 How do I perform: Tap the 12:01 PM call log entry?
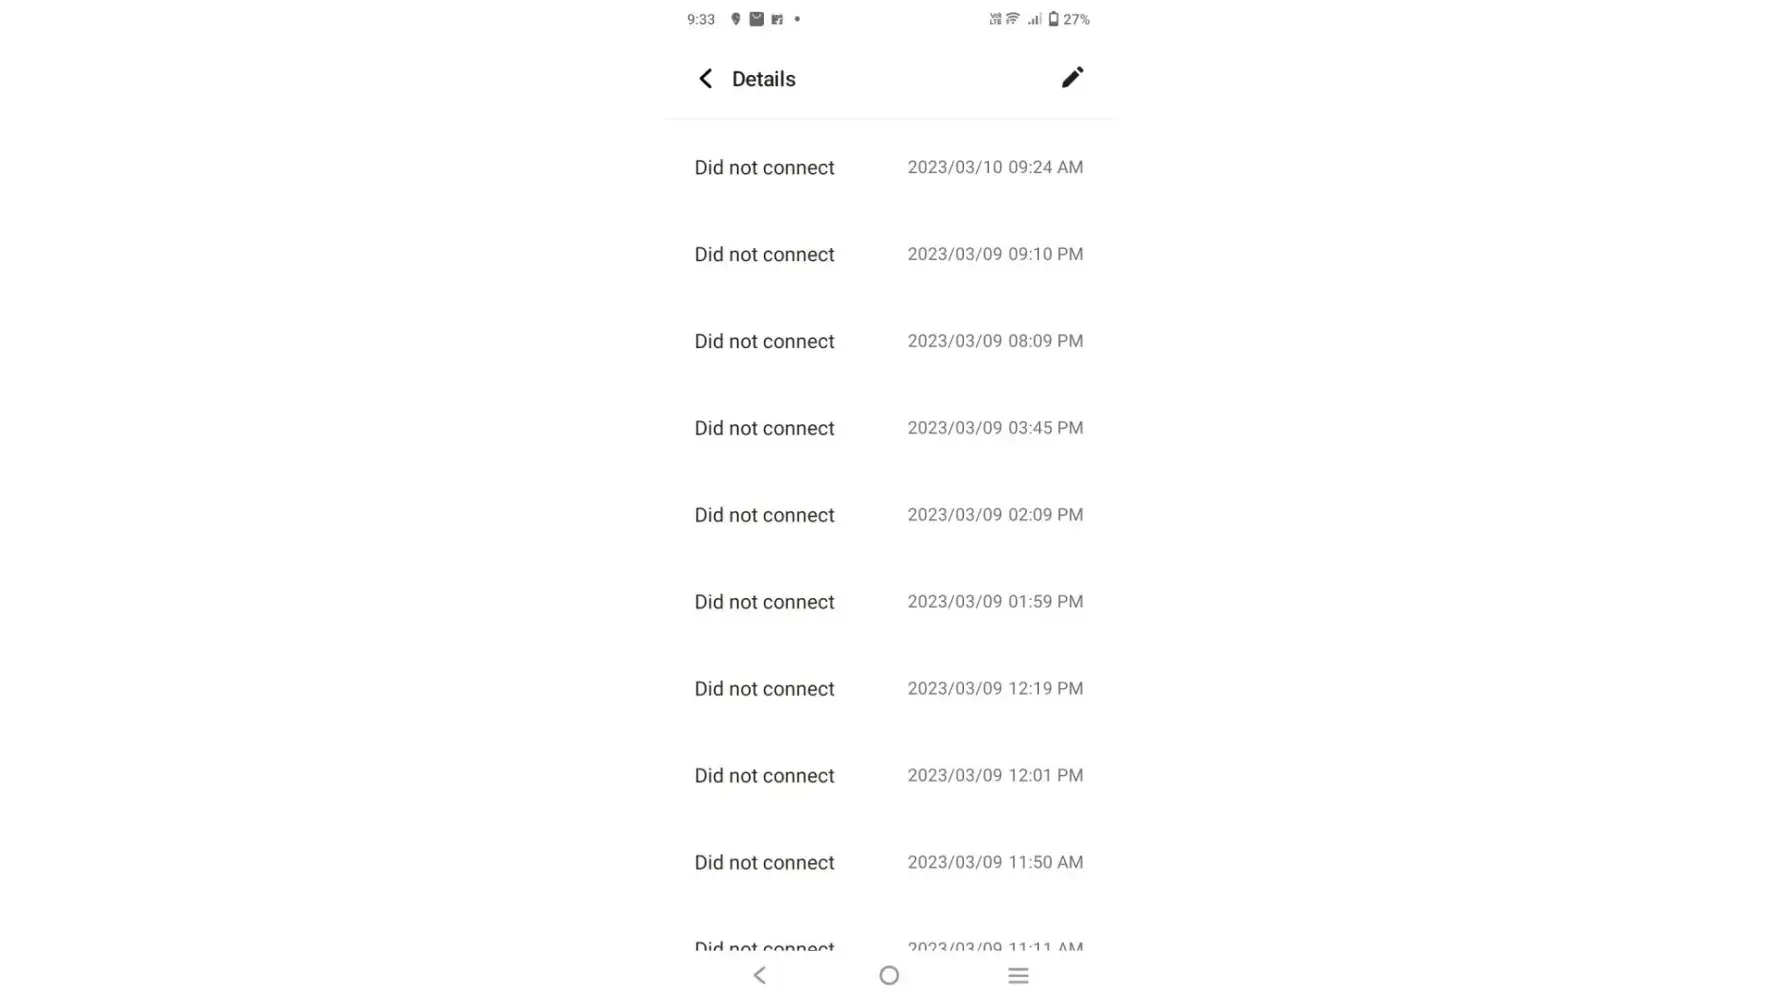pyautogui.click(x=888, y=776)
